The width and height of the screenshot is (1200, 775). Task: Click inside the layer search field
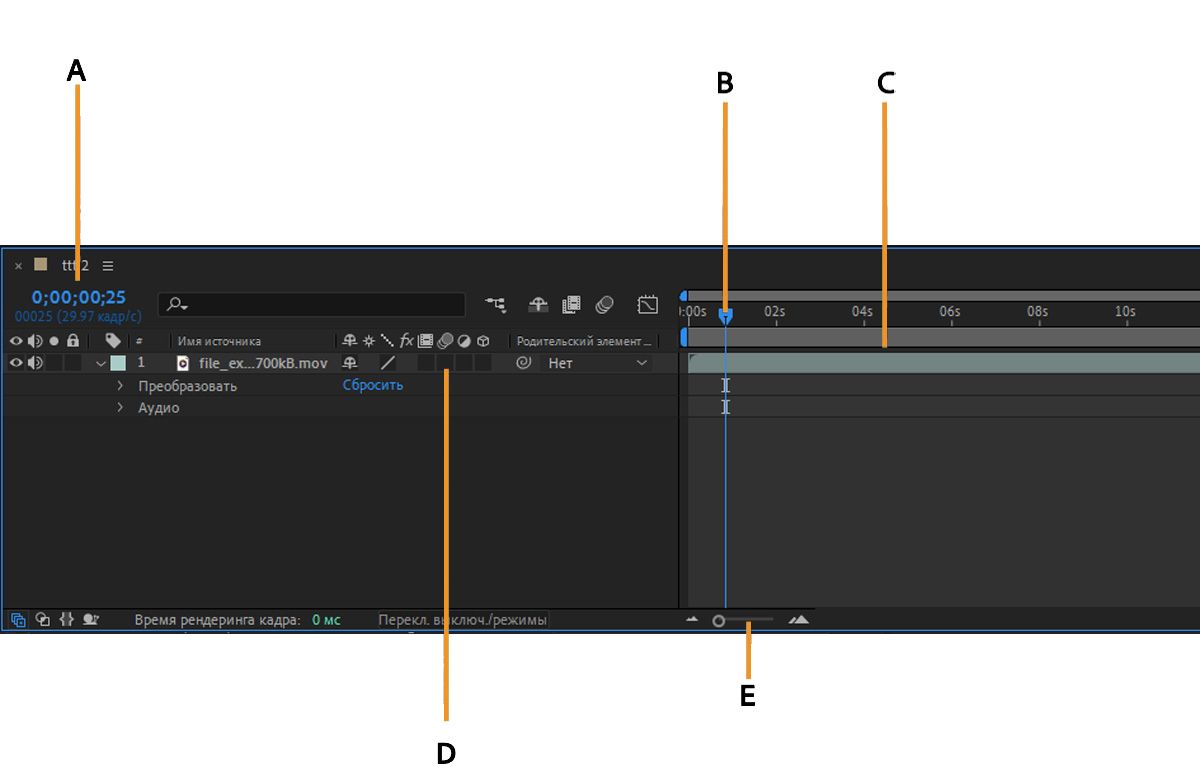312,304
